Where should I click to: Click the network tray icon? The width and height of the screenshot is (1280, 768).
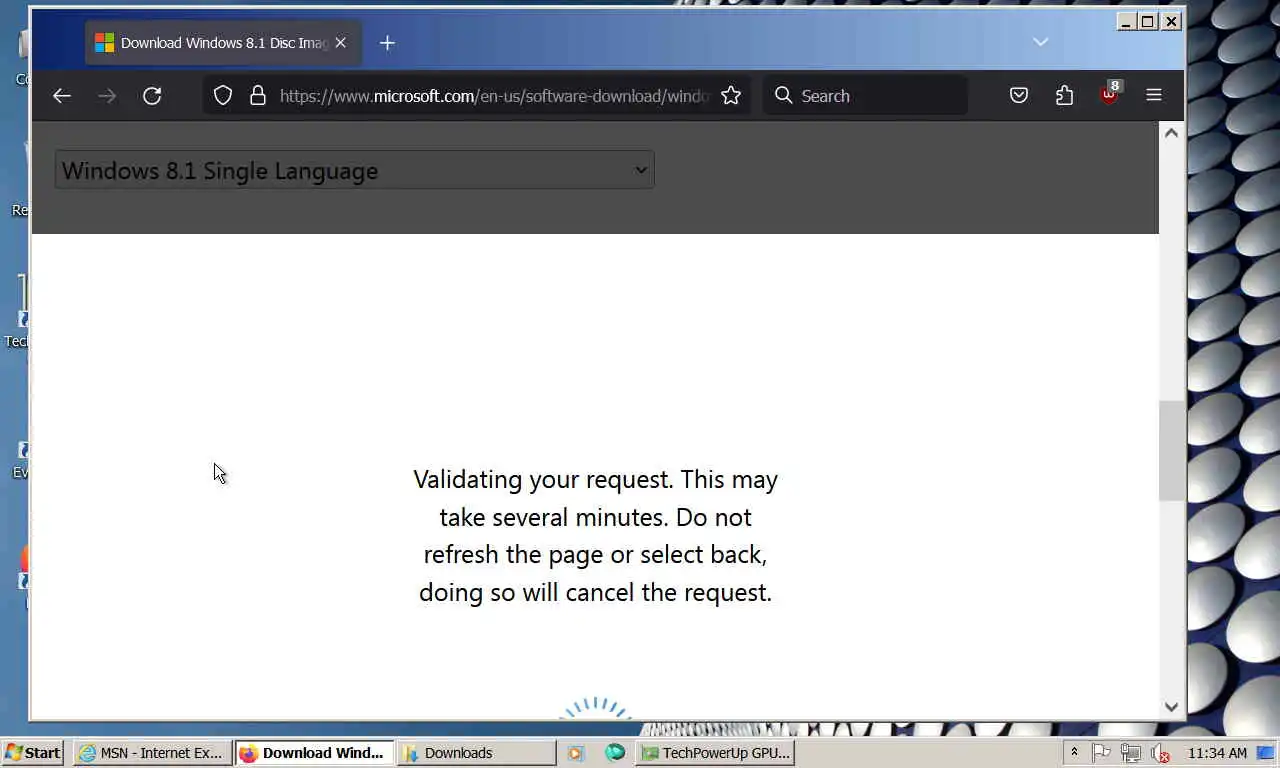[1131, 753]
